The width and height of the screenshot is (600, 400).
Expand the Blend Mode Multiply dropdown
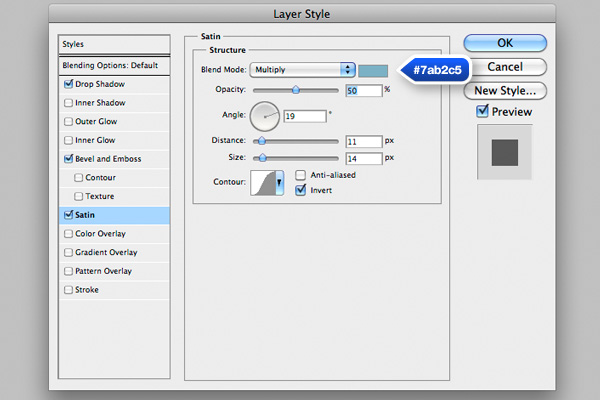pos(302,70)
